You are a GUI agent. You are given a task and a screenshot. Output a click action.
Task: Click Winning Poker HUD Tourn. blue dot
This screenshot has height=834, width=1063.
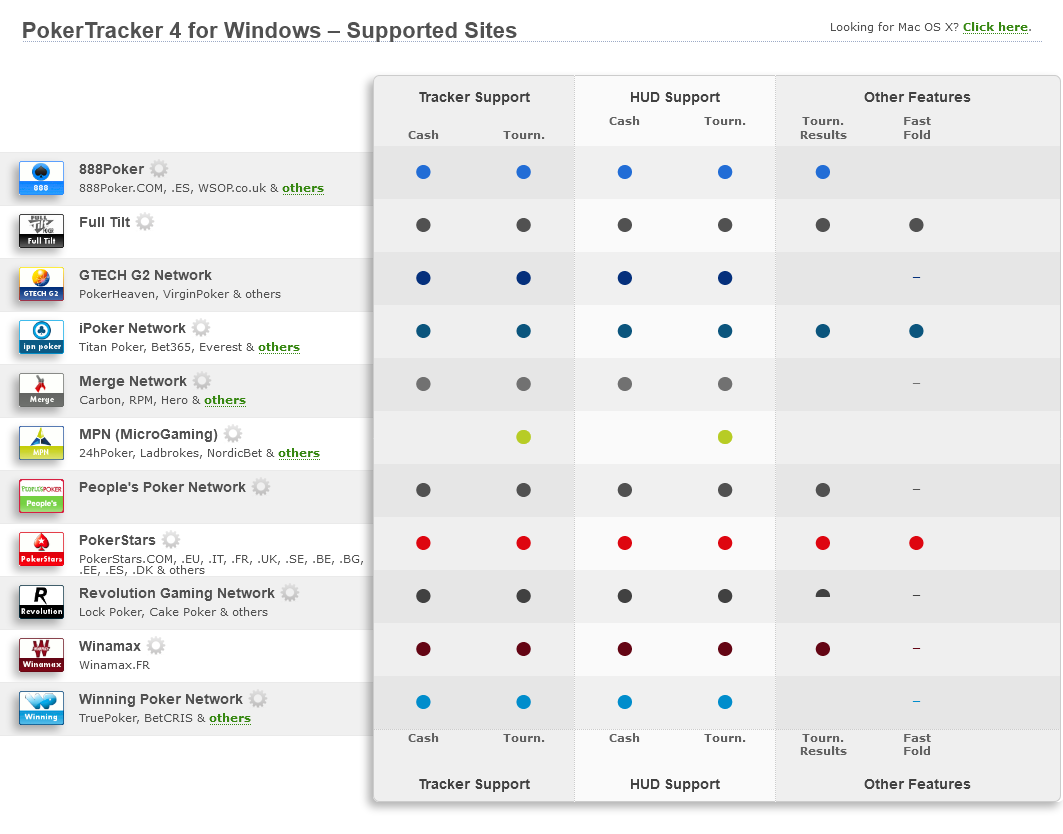point(725,702)
